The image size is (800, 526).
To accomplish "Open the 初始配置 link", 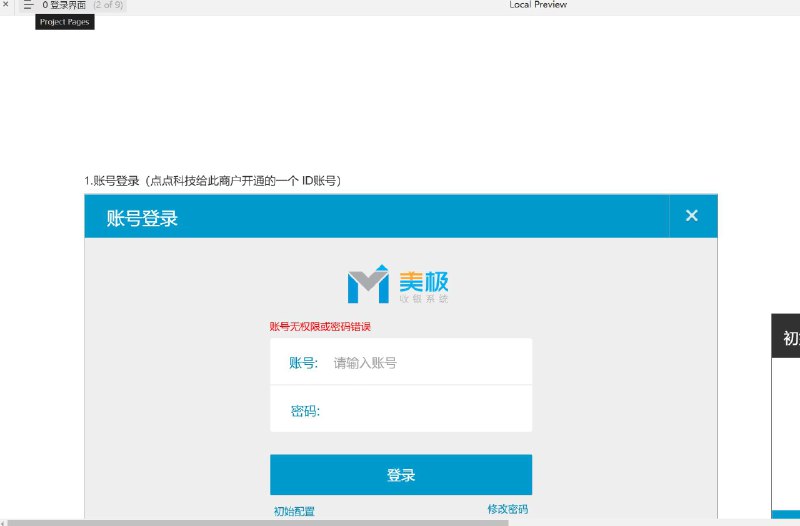I will pyautogui.click(x=294, y=511).
